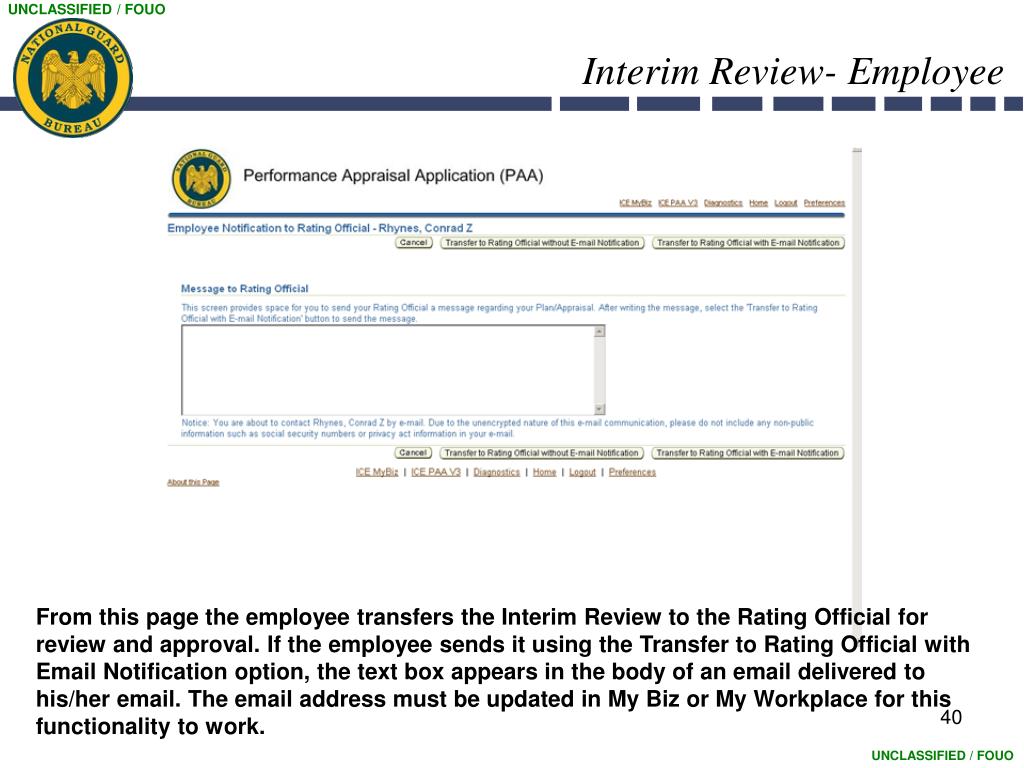This screenshot has height=768, width=1024.
Task: Go to Home link in footer
Action: pyautogui.click(x=544, y=472)
